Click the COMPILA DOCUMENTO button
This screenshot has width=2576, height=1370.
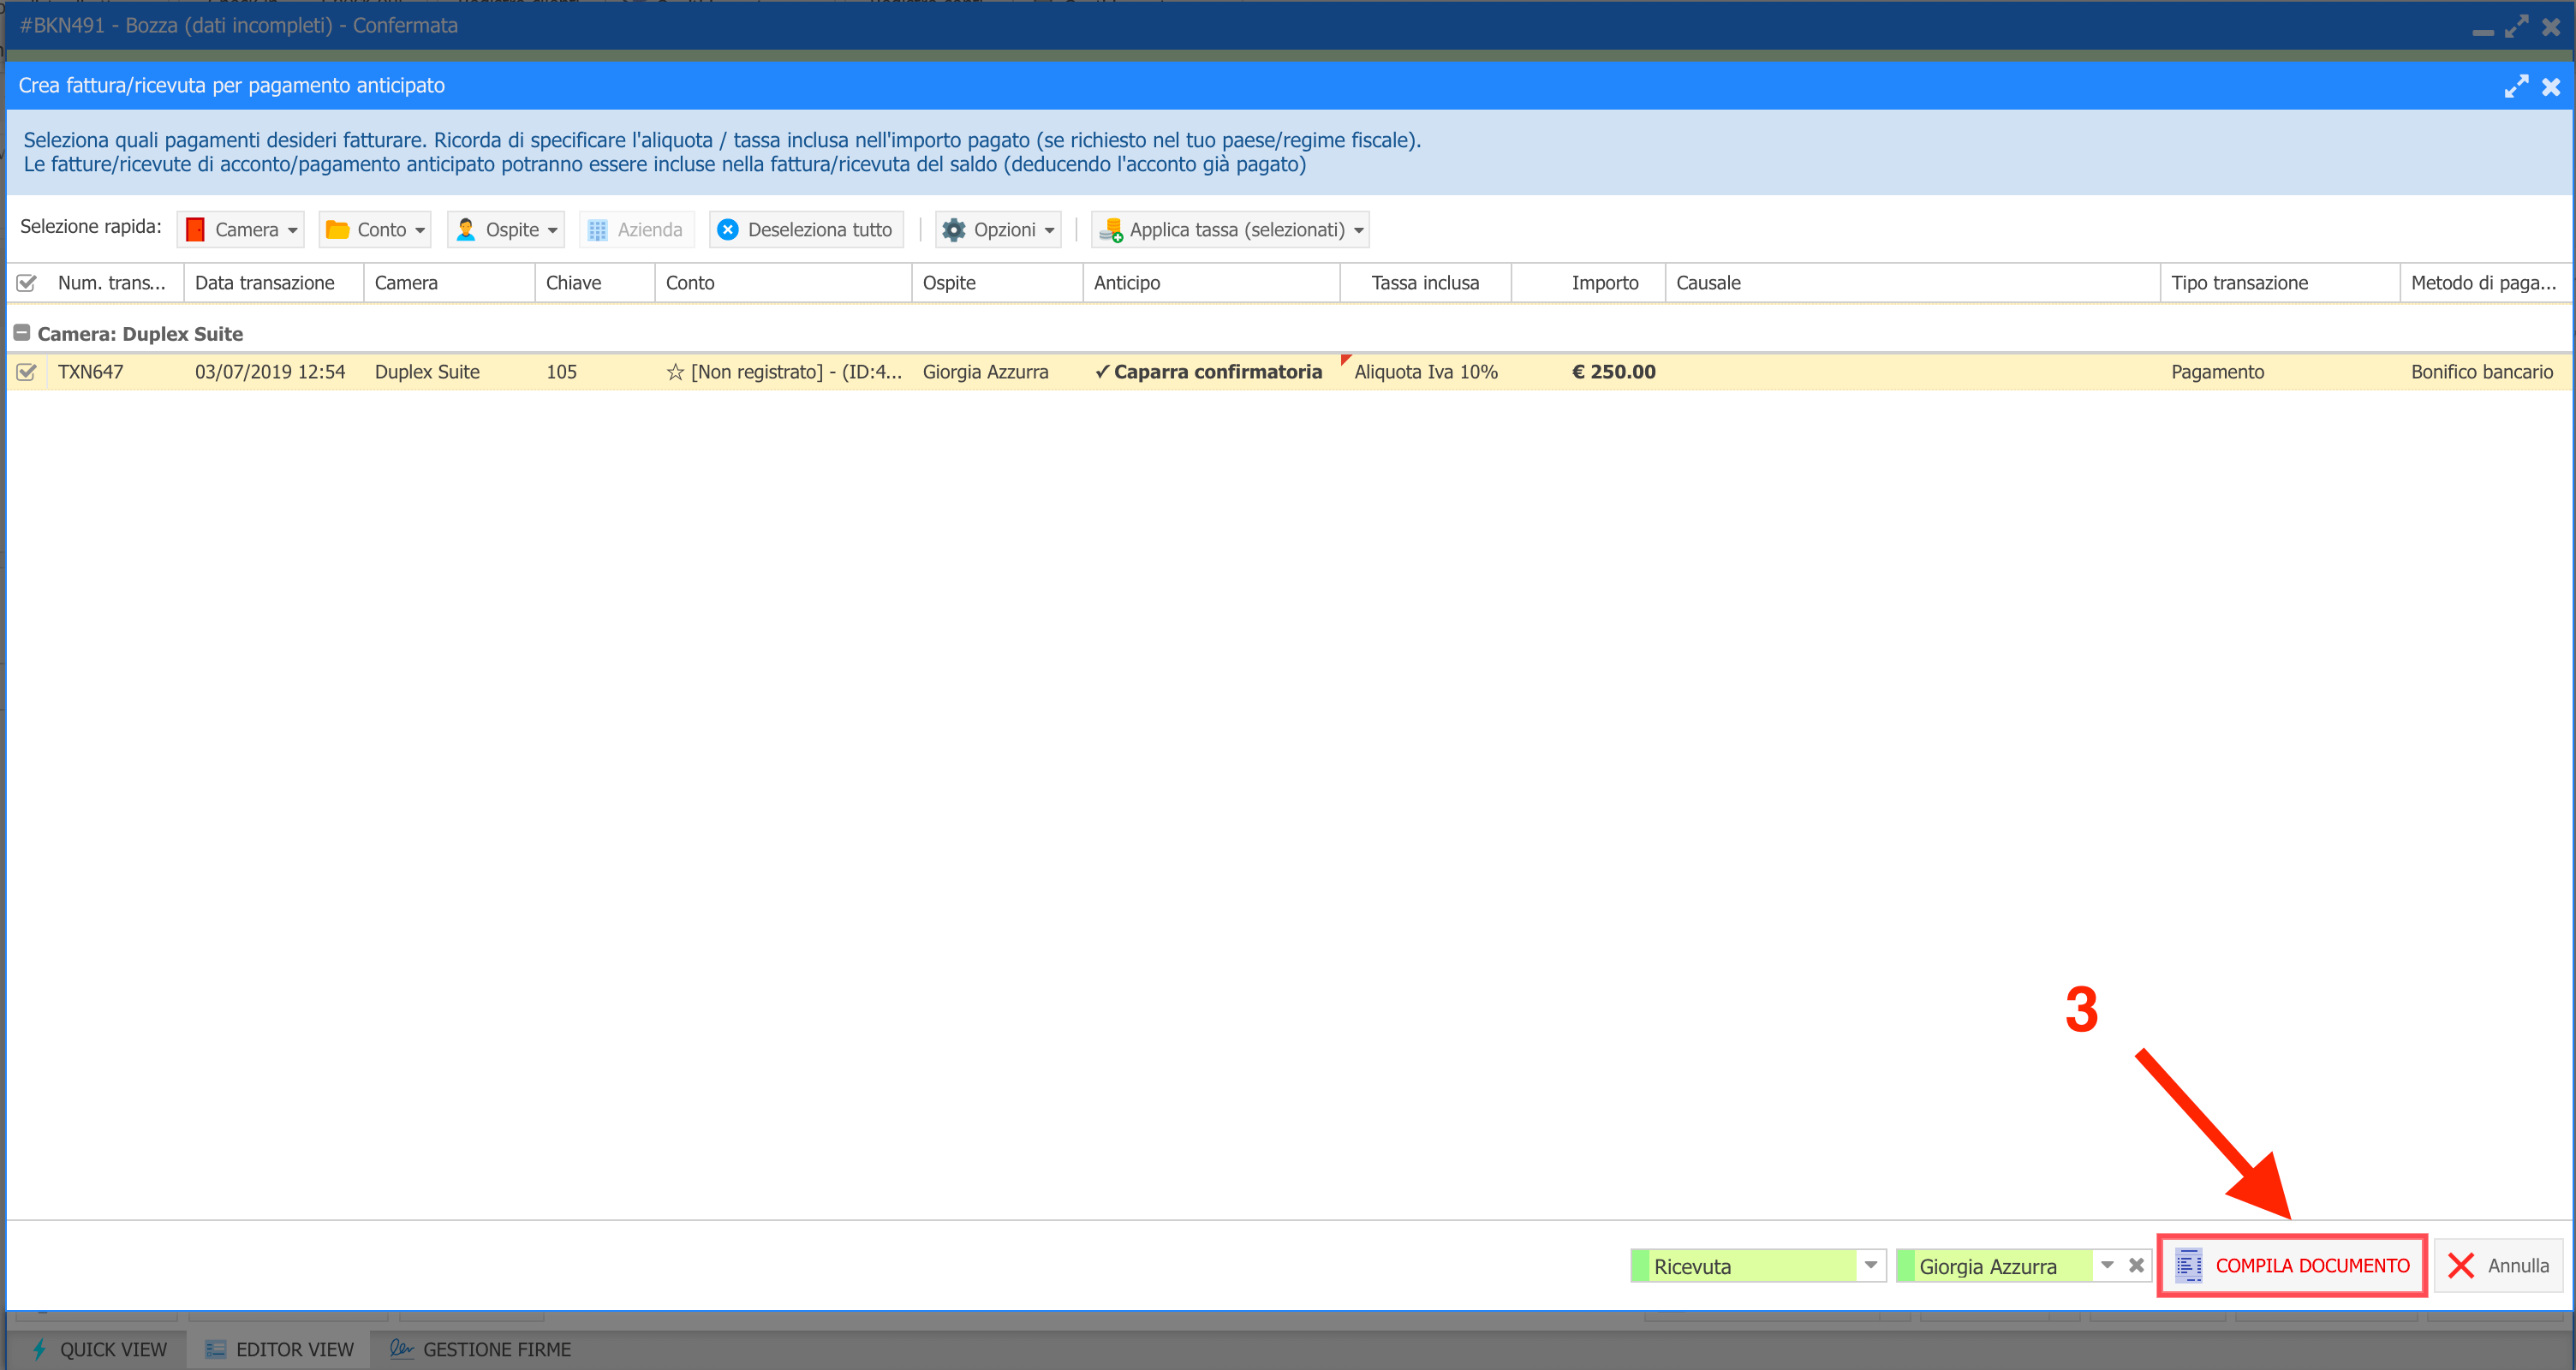pyautogui.click(x=2292, y=1265)
